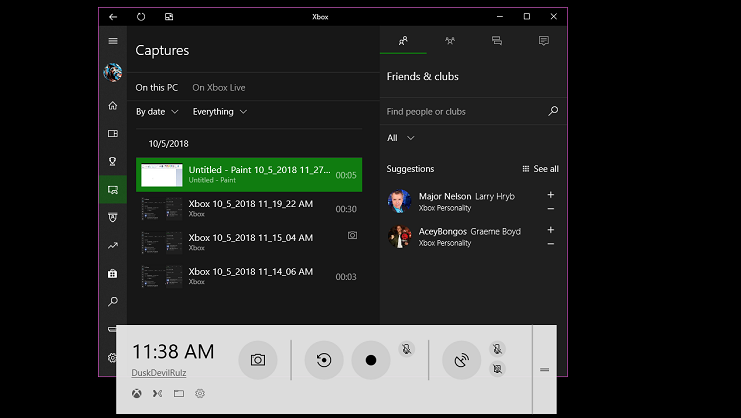741x418 pixels.
Task: Select the On Xbox Live tab
Action: coord(219,87)
